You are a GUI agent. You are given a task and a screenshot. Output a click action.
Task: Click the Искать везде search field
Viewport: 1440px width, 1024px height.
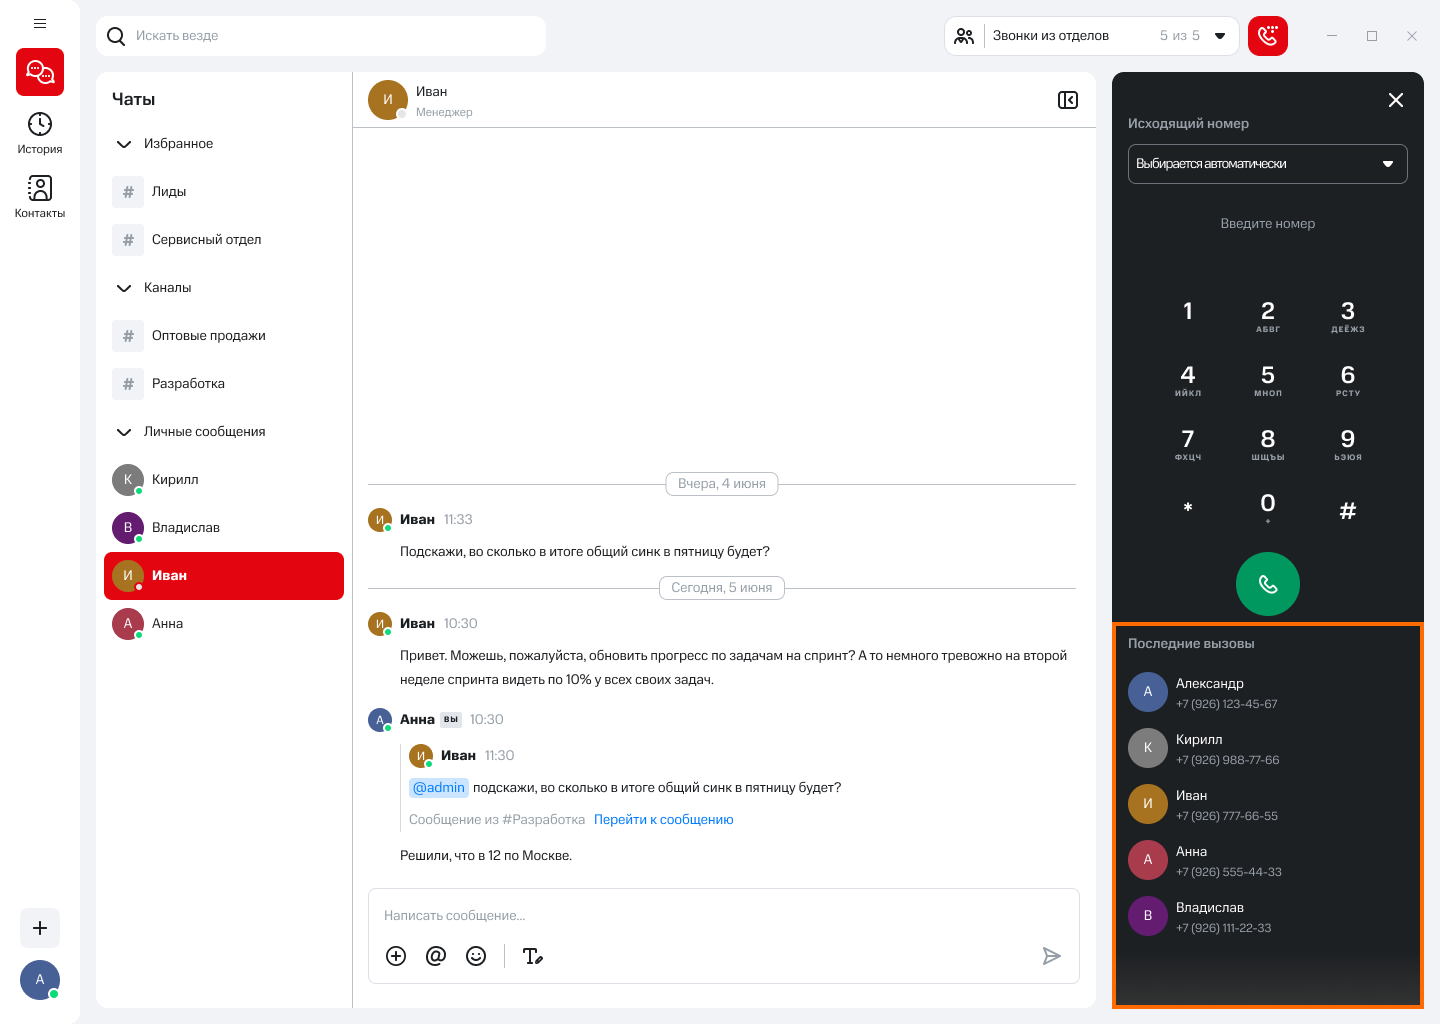tap(330, 36)
